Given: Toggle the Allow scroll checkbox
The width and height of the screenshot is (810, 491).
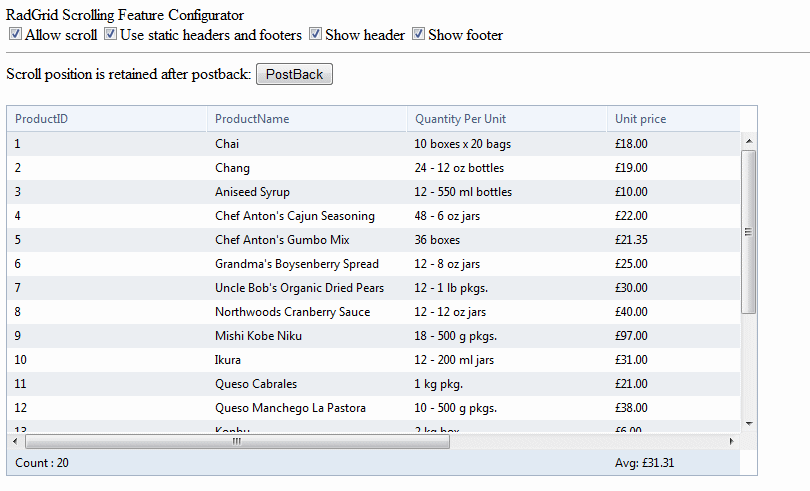Looking at the screenshot, I should pos(15,35).
